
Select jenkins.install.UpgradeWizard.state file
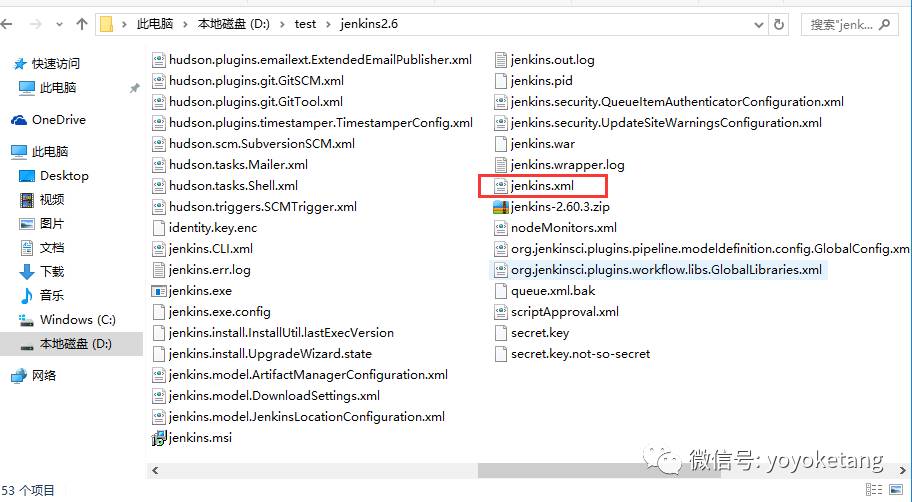pos(270,354)
